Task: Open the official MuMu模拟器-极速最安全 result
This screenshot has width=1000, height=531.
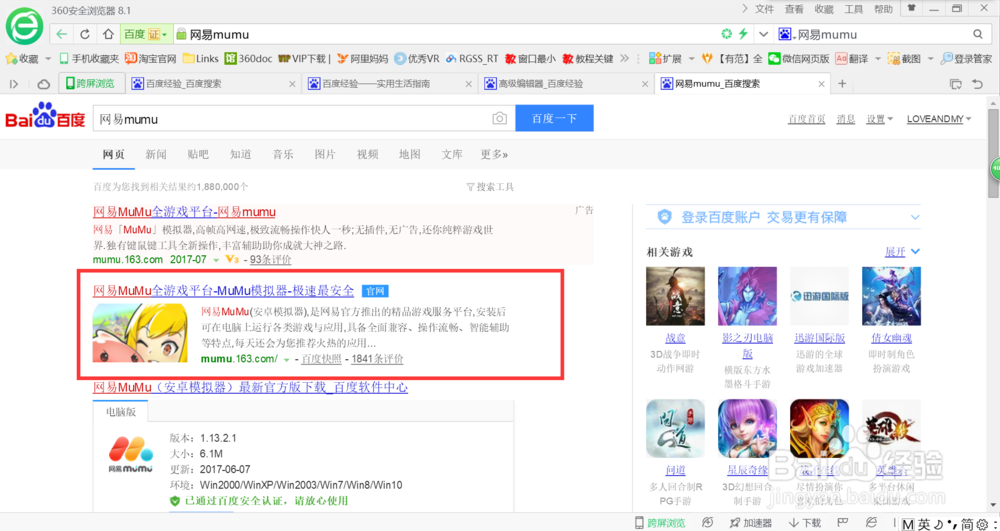Action: pyautogui.click(x=223, y=291)
